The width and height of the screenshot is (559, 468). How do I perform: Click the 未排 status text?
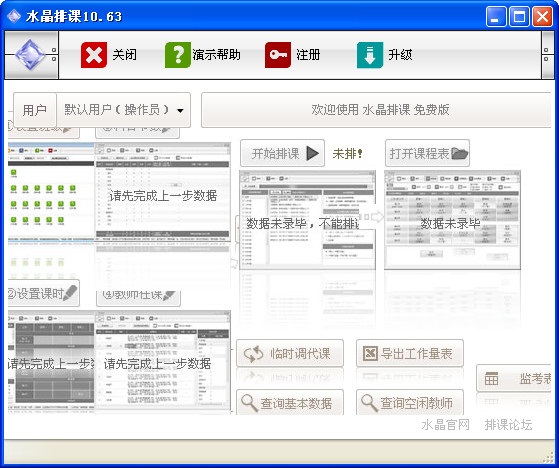click(347, 154)
